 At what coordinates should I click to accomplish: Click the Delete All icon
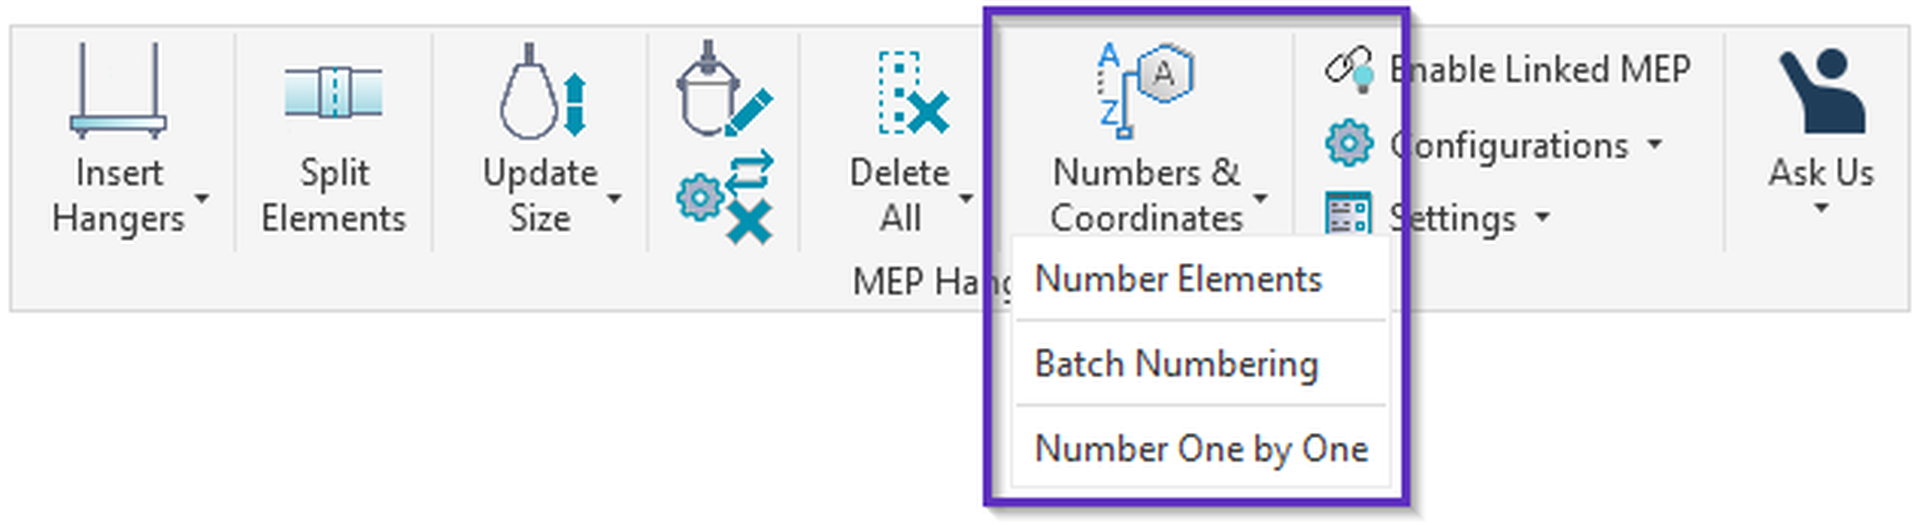(x=911, y=93)
